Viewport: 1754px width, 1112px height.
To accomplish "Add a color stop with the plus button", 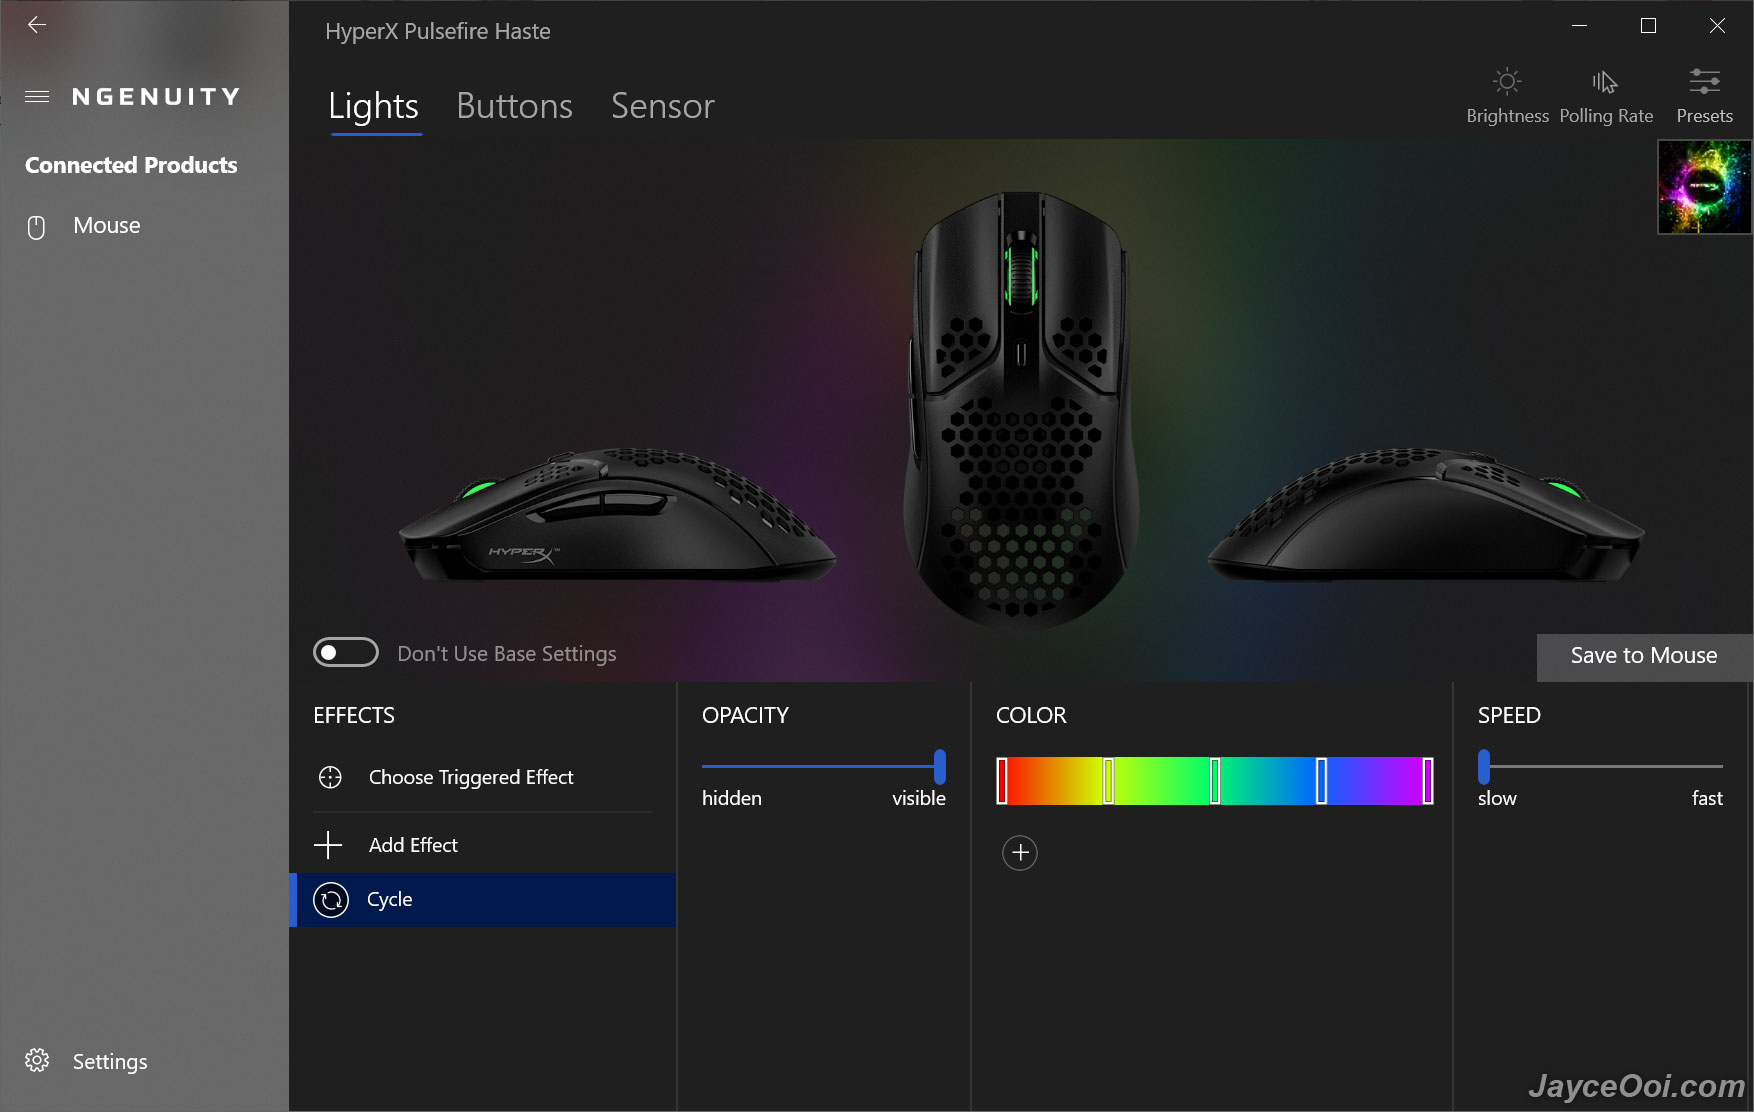I will [x=1020, y=853].
